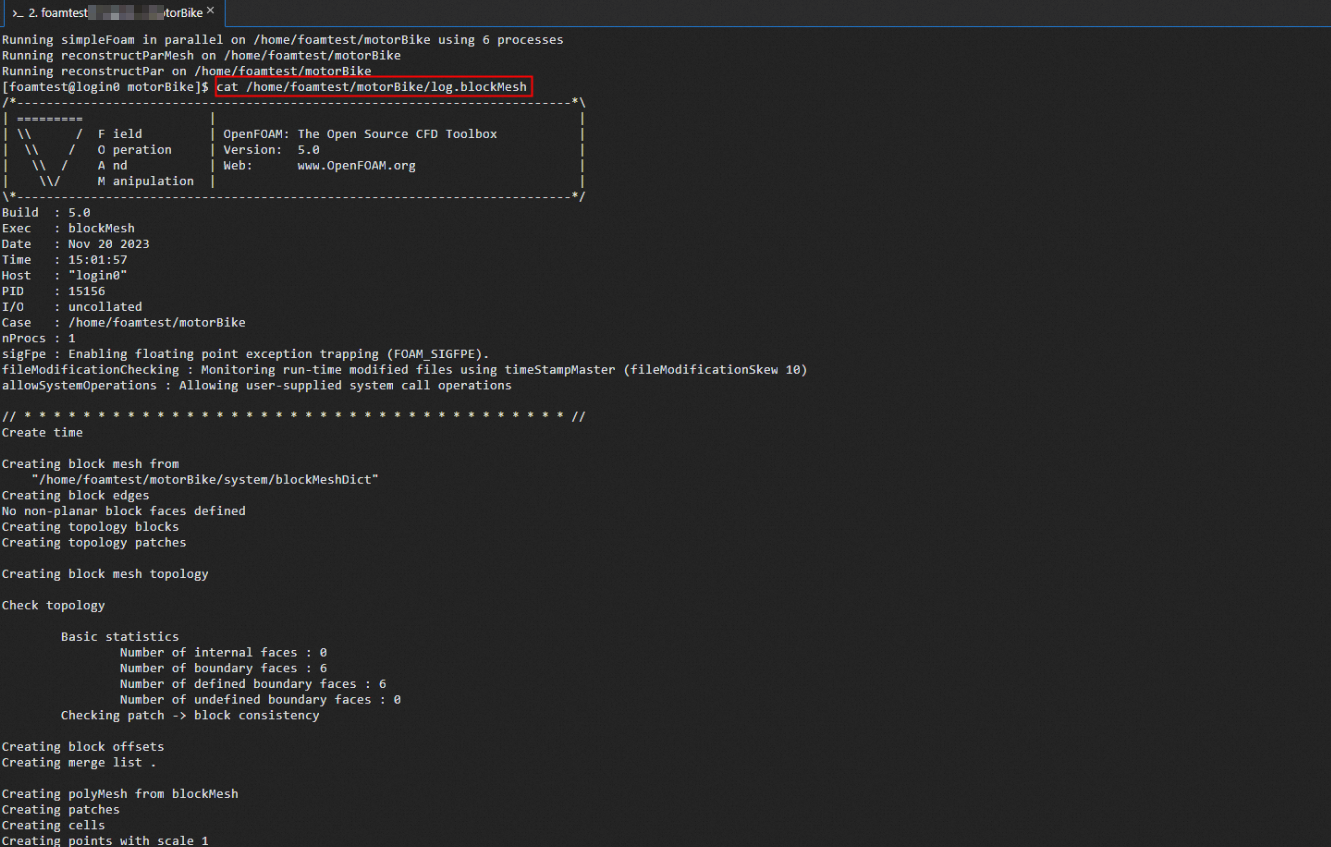1331x847 pixels.
Task: Click the 'Version: 5.0' banner text
Action: tap(272, 150)
